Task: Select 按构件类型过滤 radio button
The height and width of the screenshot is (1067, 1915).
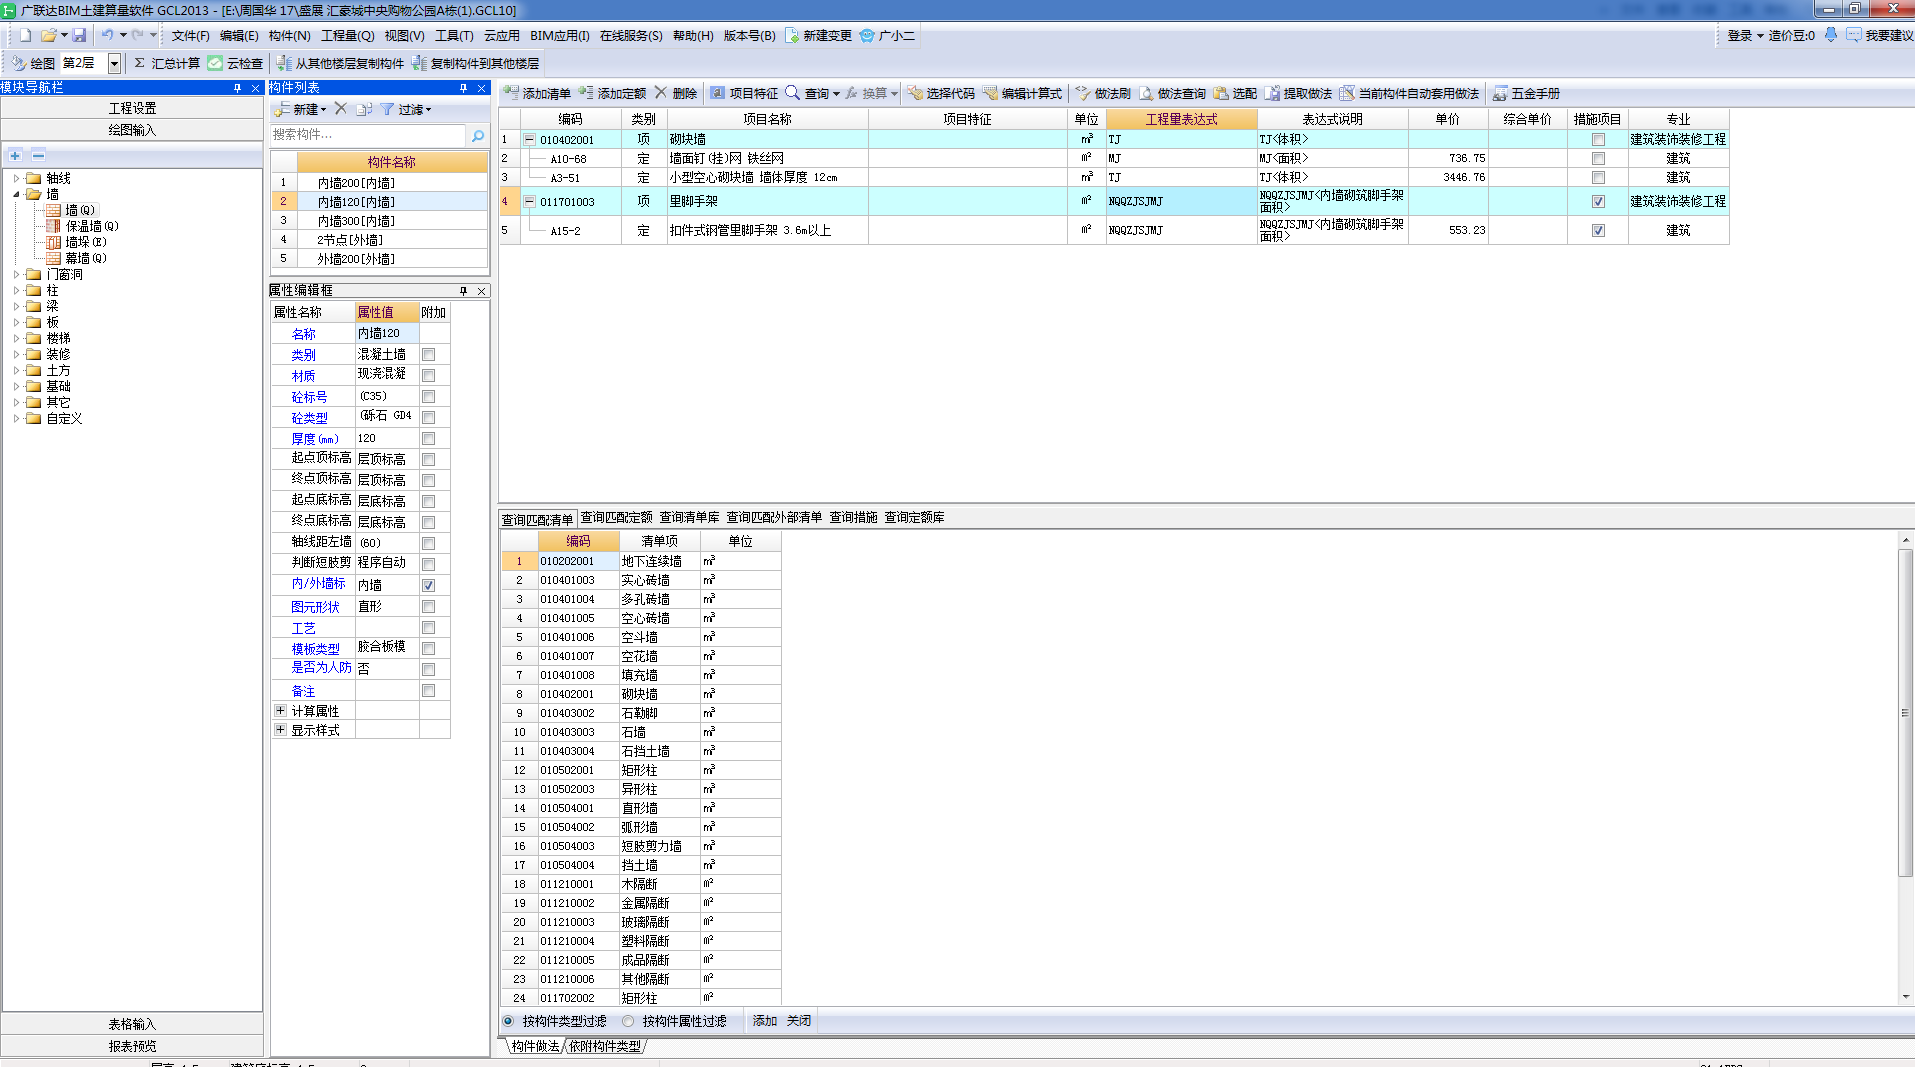Action: click(508, 1021)
